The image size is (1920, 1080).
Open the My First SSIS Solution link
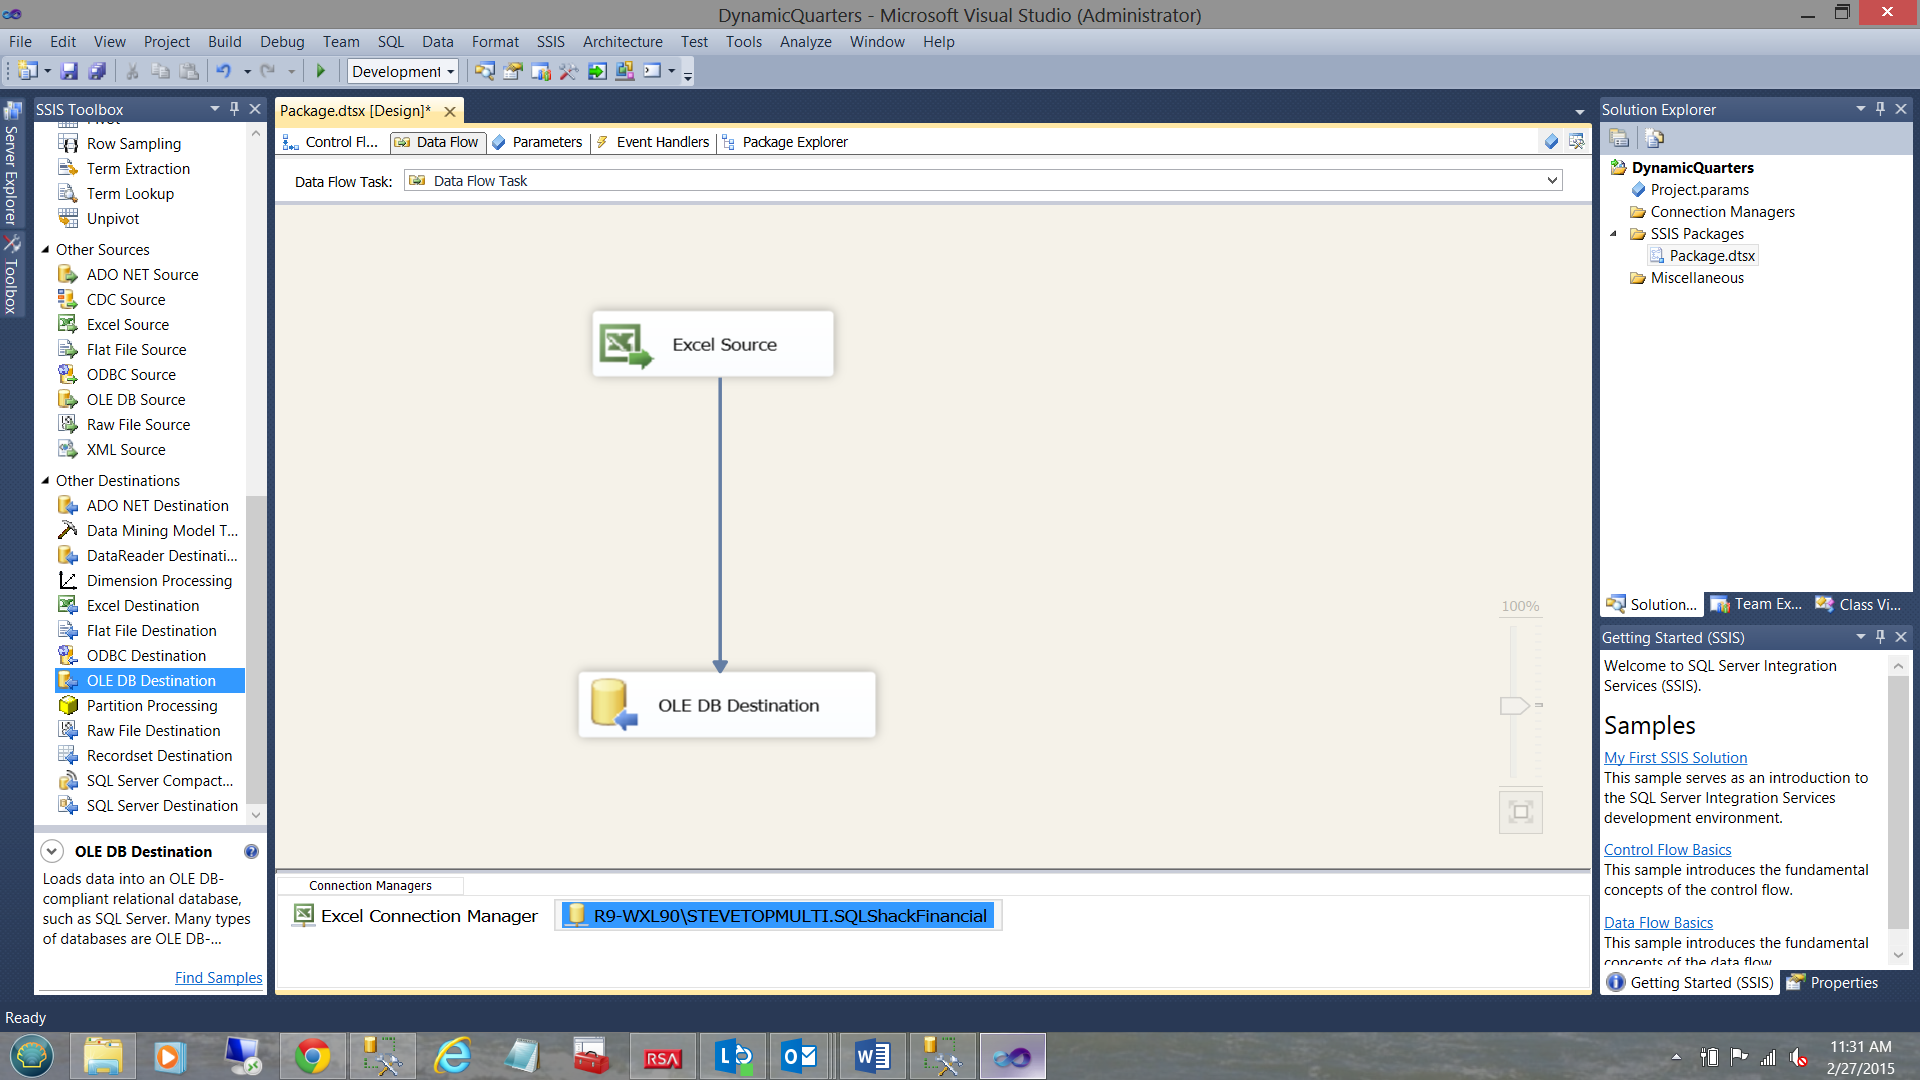tap(1675, 758)
